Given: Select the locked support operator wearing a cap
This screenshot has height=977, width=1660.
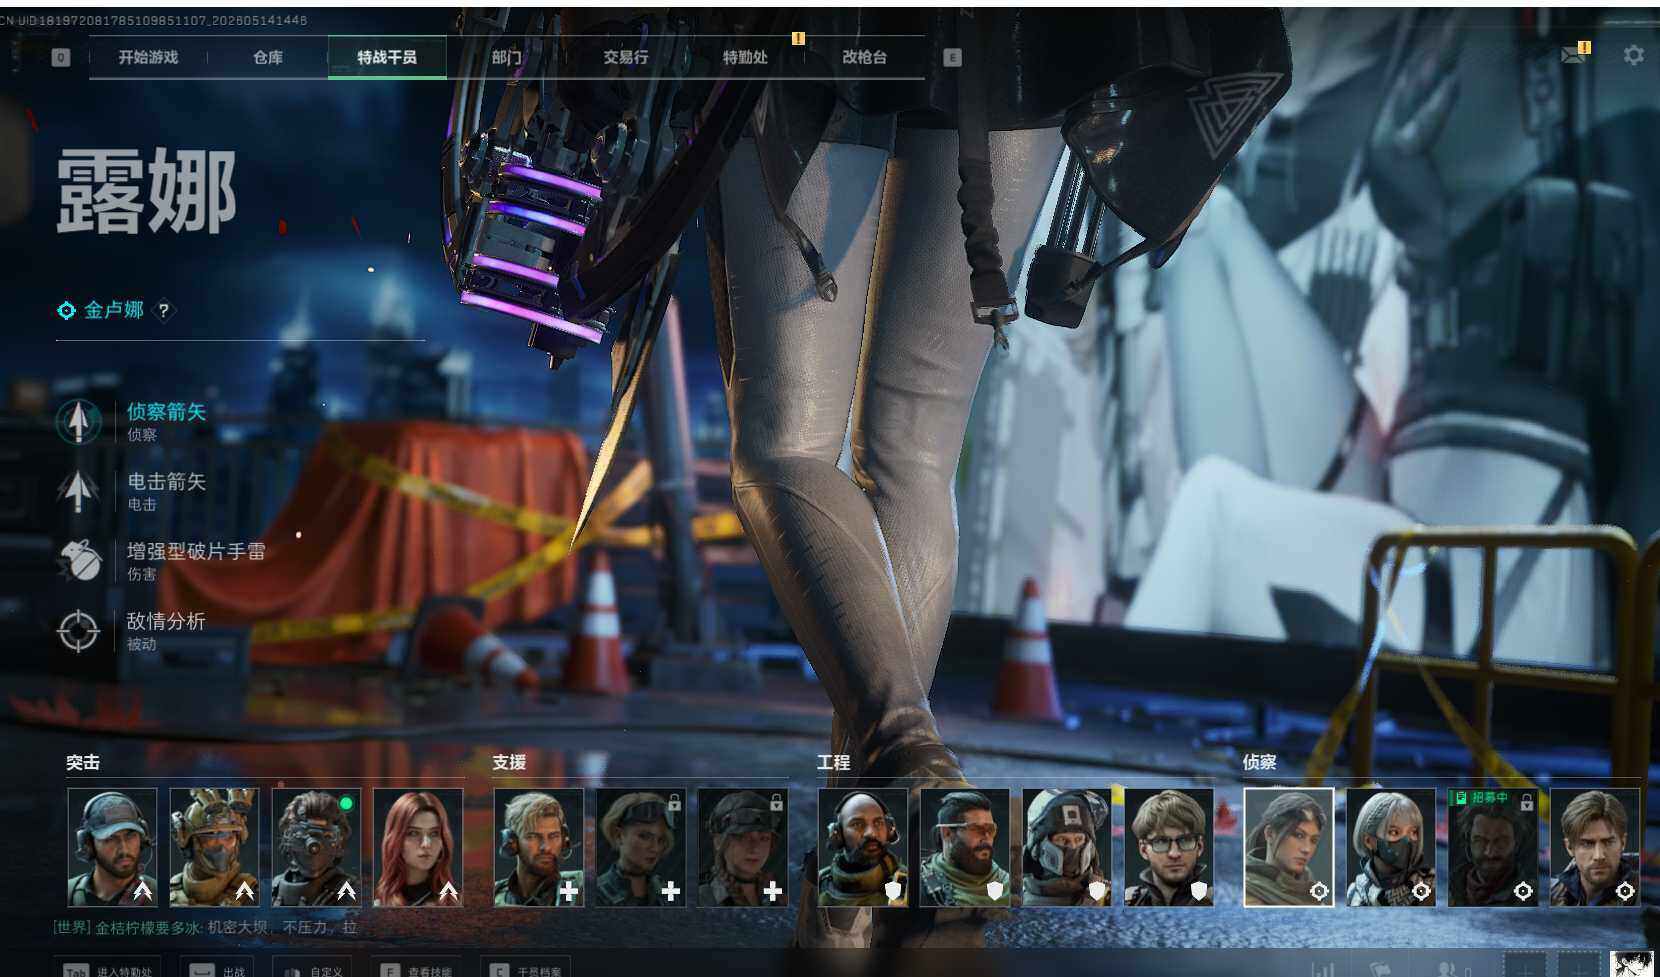Looking at the screenshot, I should (x=742, y=847).
